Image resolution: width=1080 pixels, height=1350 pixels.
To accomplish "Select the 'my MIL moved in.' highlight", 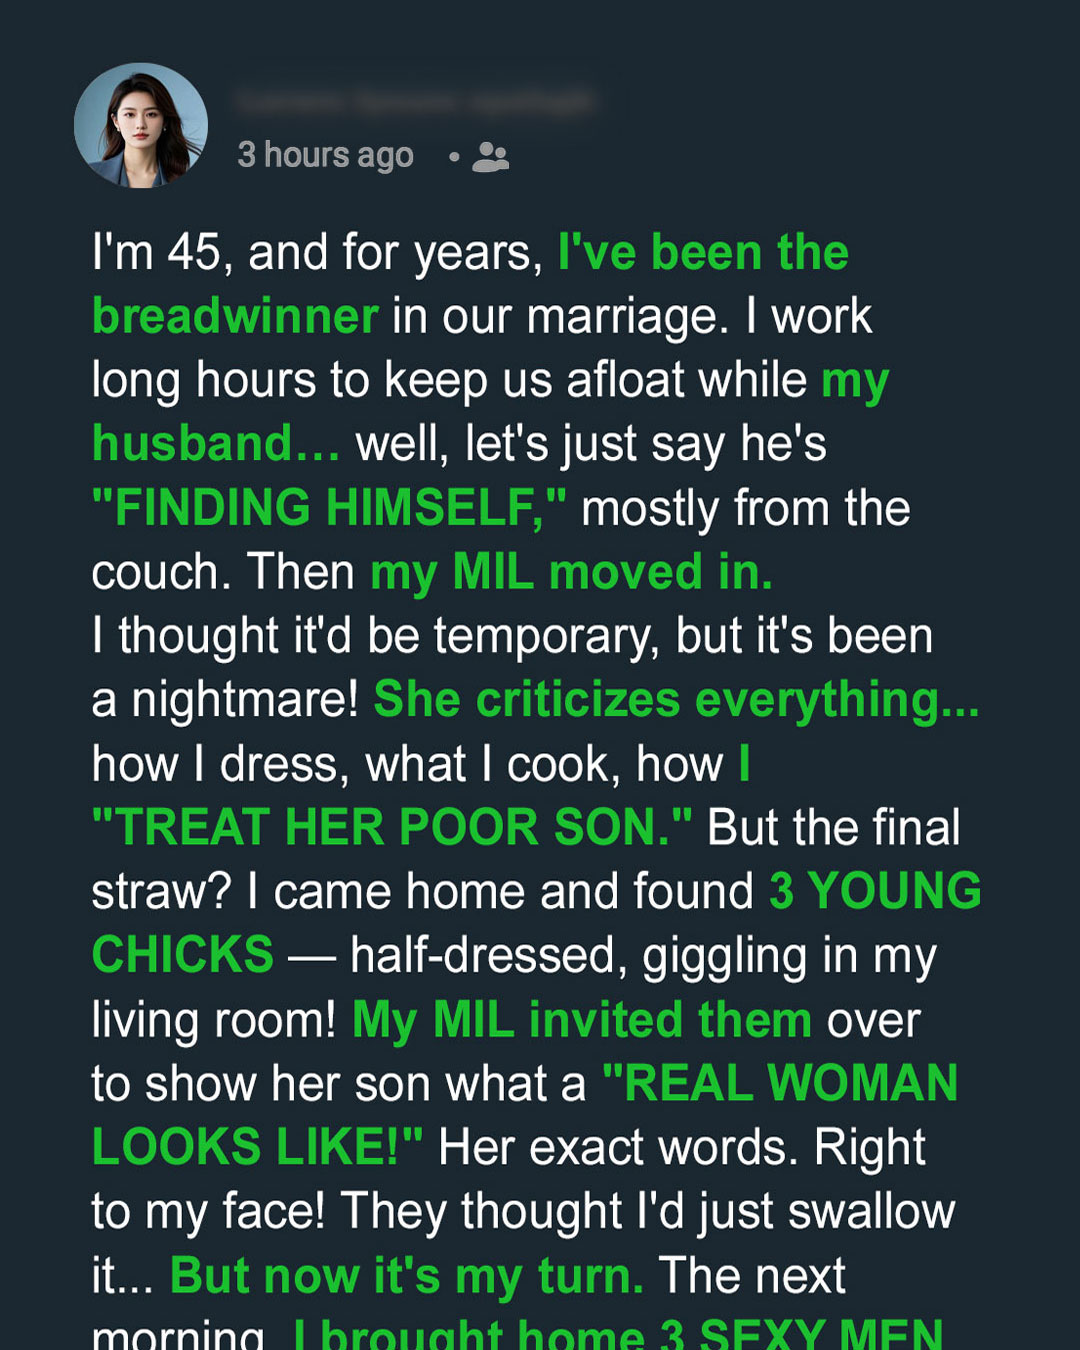I will pyautogui.click(x=571, y=572).
